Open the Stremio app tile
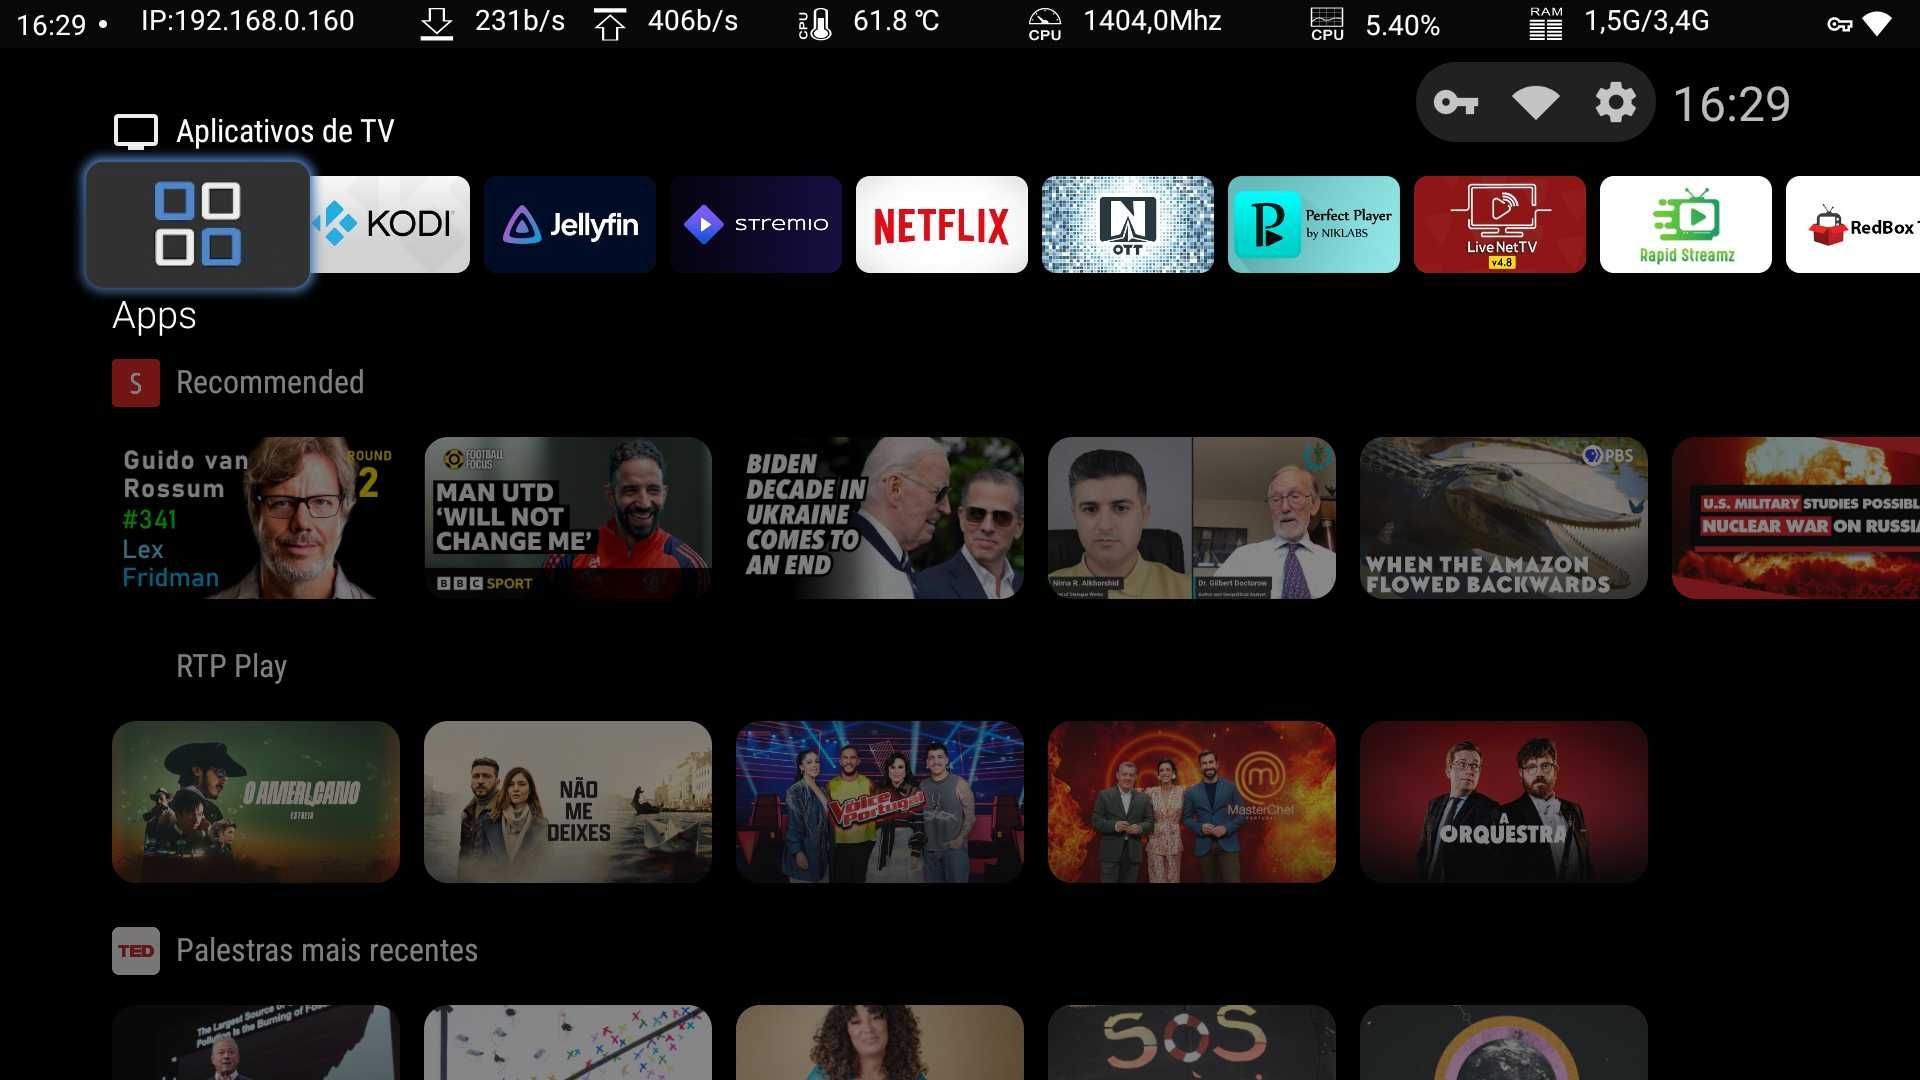This screenshot has height=1080, width=1920. [756, 225]
